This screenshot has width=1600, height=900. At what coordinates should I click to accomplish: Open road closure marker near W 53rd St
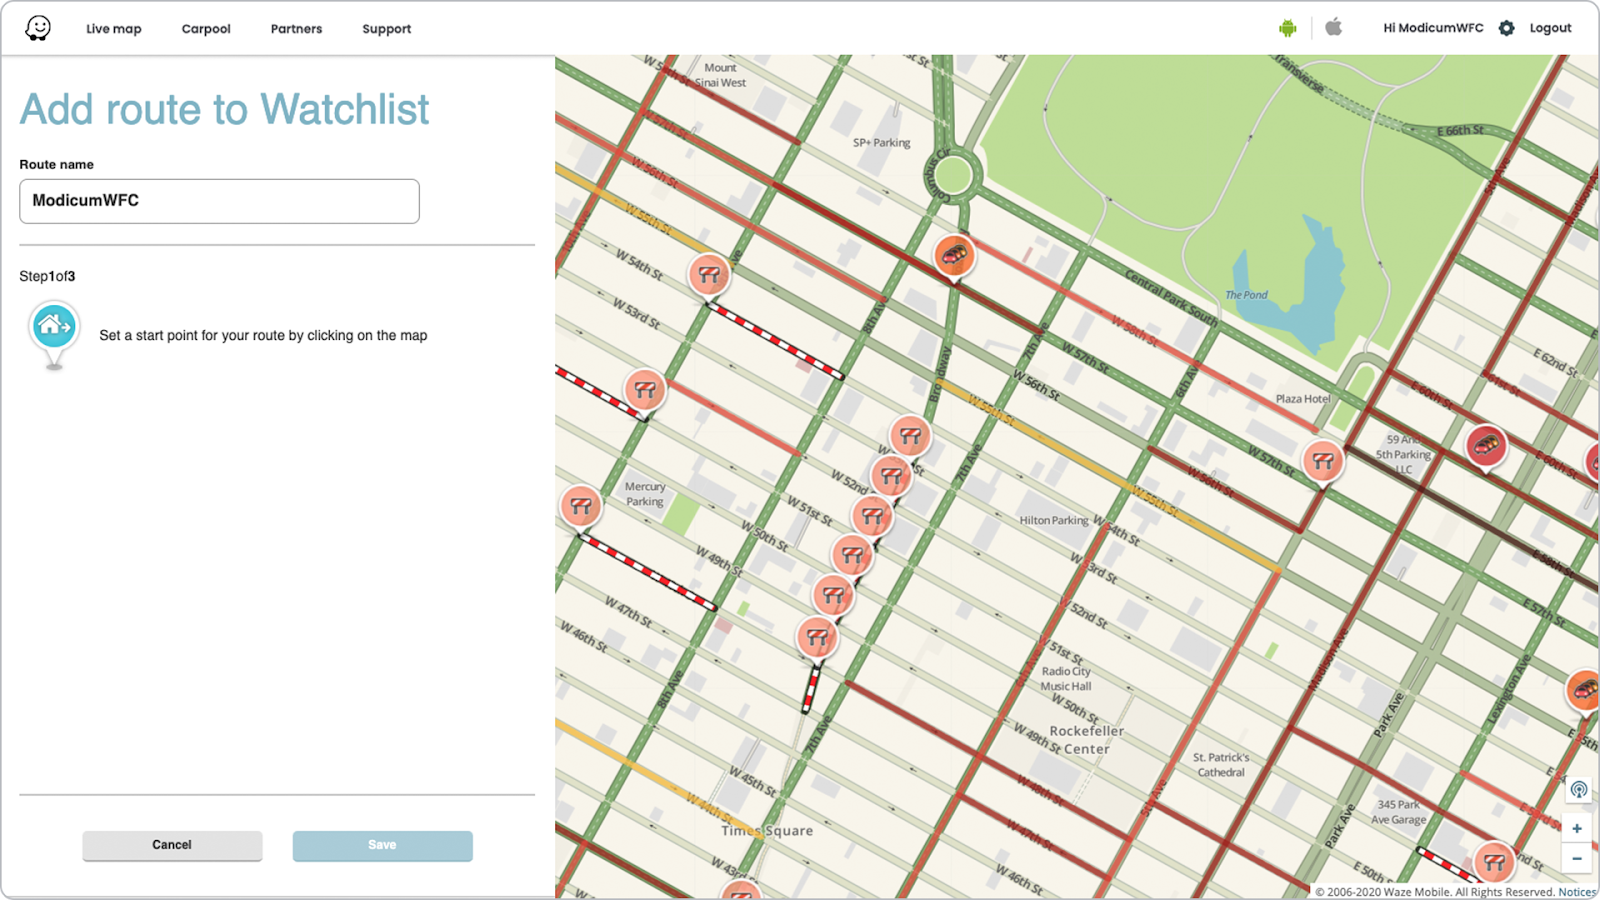point(645,390)
